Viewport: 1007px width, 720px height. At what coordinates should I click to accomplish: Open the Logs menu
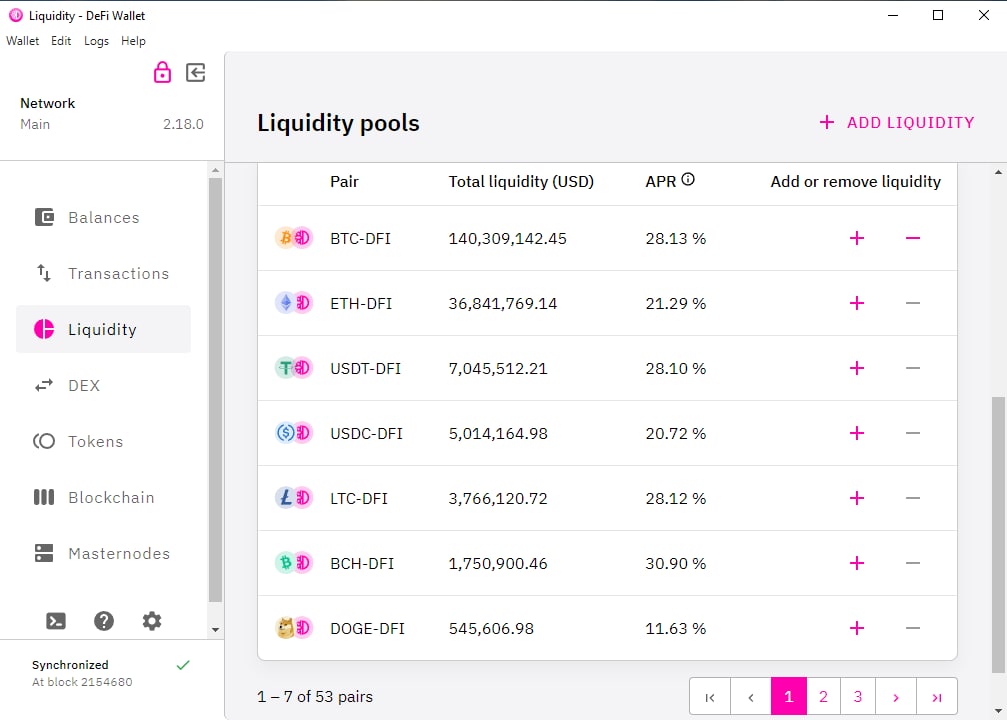coord(96,41)
